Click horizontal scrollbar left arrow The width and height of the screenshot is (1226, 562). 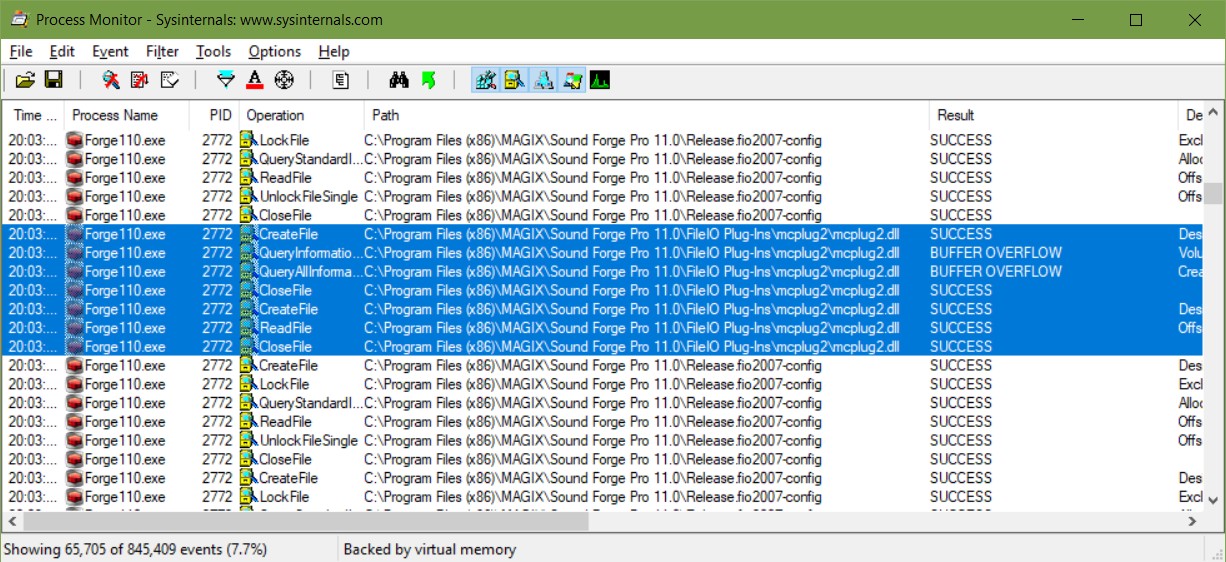[x=13, y=521]
